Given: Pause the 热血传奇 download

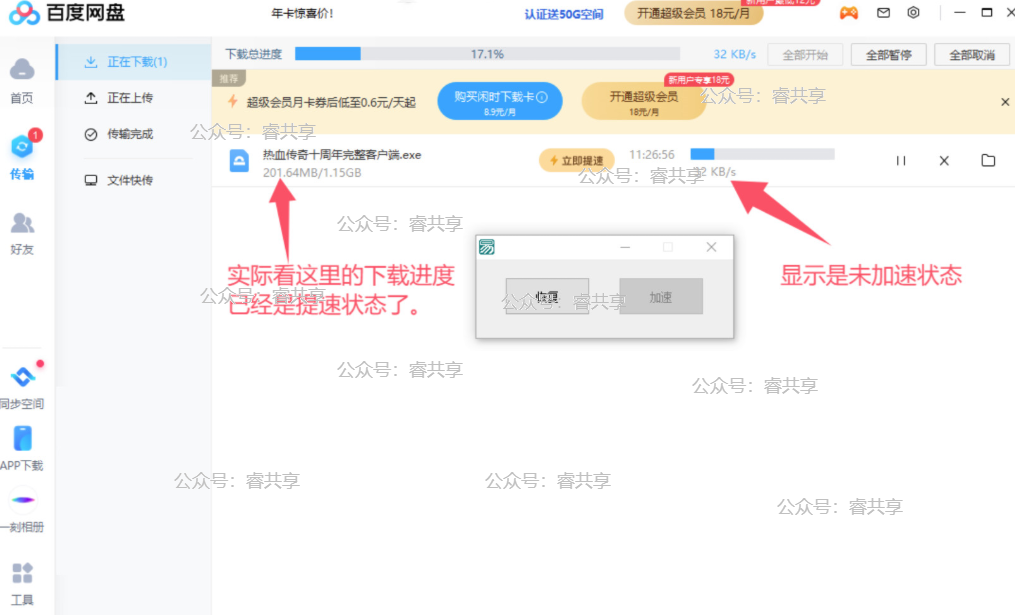Looking at the screenshot, I should click(x=900, y=161).
